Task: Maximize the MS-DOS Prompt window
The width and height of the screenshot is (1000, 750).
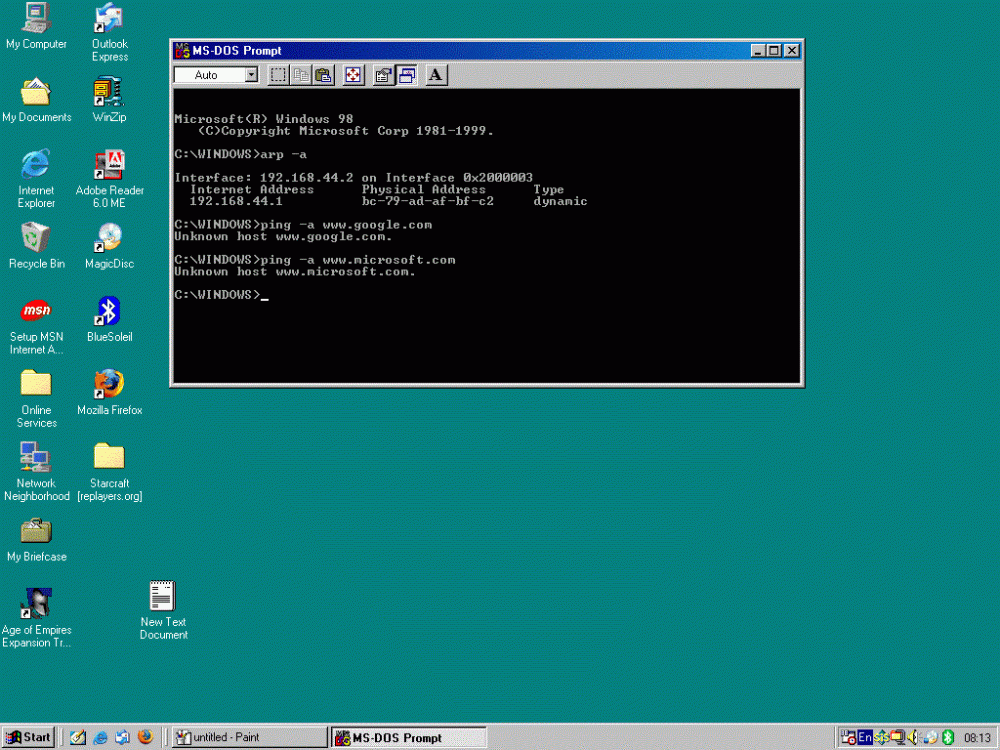Action: tap(774, 50)
